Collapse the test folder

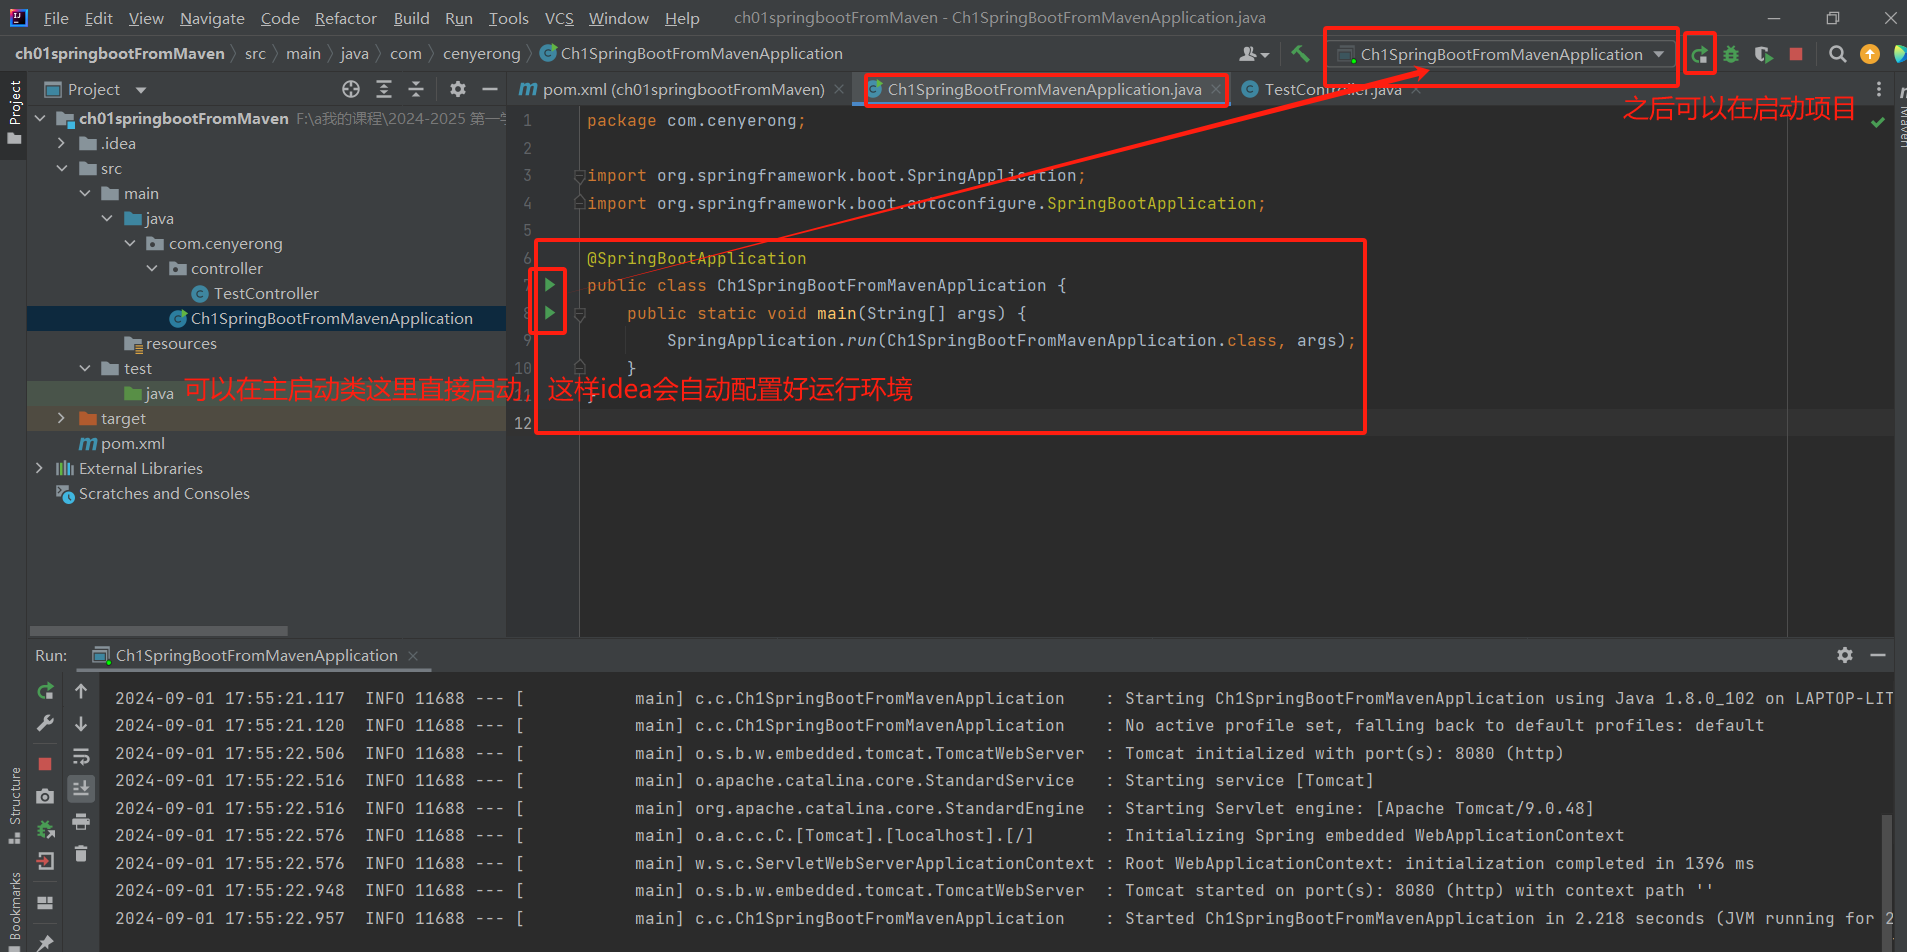tap(84, 368)
